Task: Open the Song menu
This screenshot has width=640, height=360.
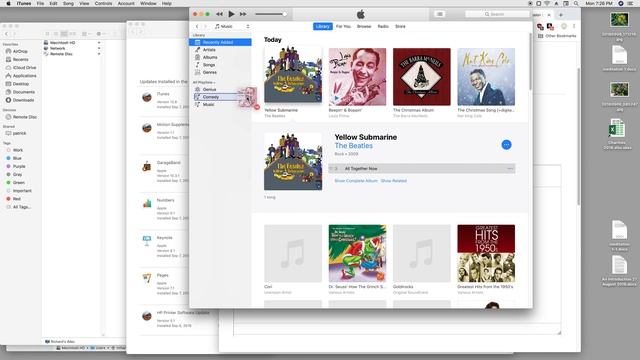Action: click(x=68, y=3)
